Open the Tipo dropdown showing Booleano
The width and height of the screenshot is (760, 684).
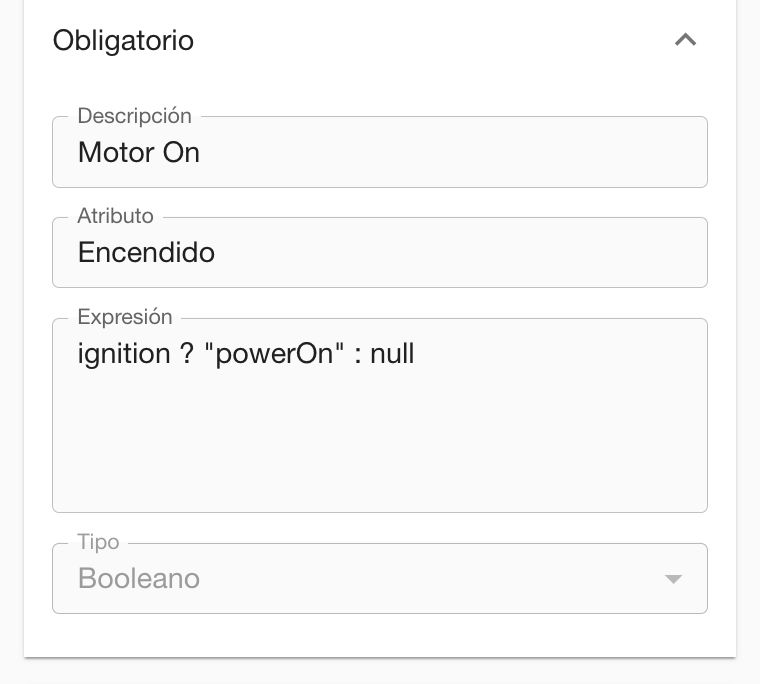pyautogui.click(x=379, y=579)
